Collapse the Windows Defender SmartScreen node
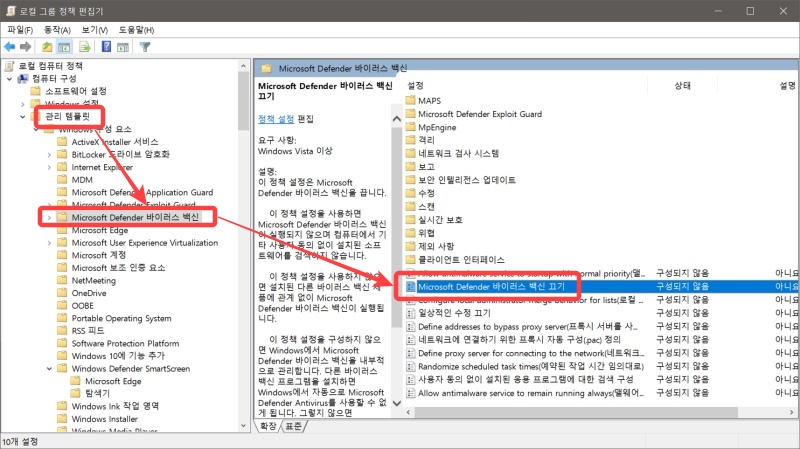The image size is (800, 449). pyautogui.click(x=49, y=368)
